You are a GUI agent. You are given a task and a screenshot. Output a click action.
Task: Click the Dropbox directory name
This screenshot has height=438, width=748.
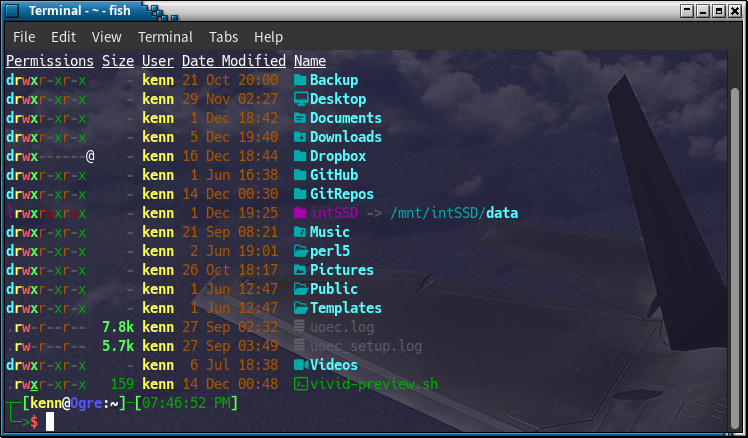pos(338,156)
